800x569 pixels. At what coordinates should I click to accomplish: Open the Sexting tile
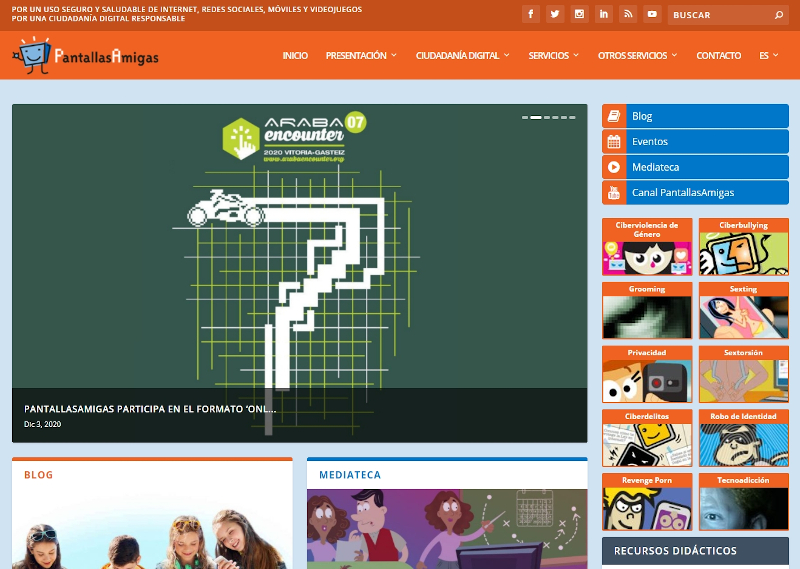coord(744,311)
